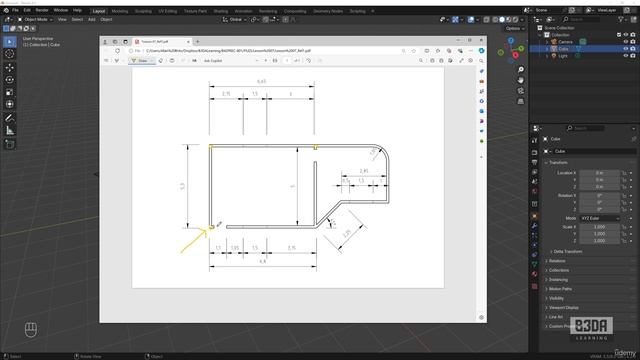The height and width of the screenshot is (360, 640).
Task: Toggle Light visibility eye in outliner
Action: (x=626, y=56)
